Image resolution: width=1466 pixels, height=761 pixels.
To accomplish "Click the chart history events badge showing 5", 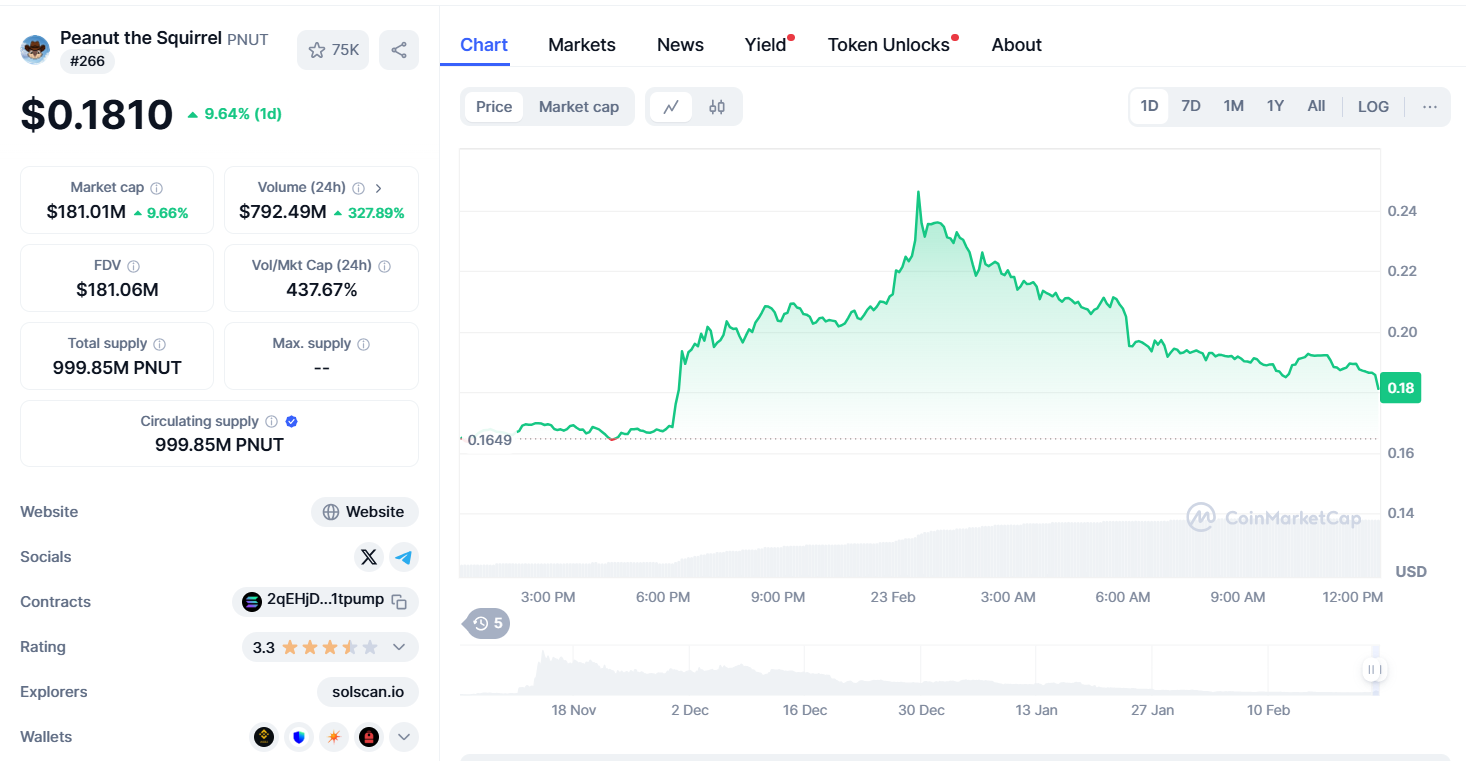I will tap(488, 624).
